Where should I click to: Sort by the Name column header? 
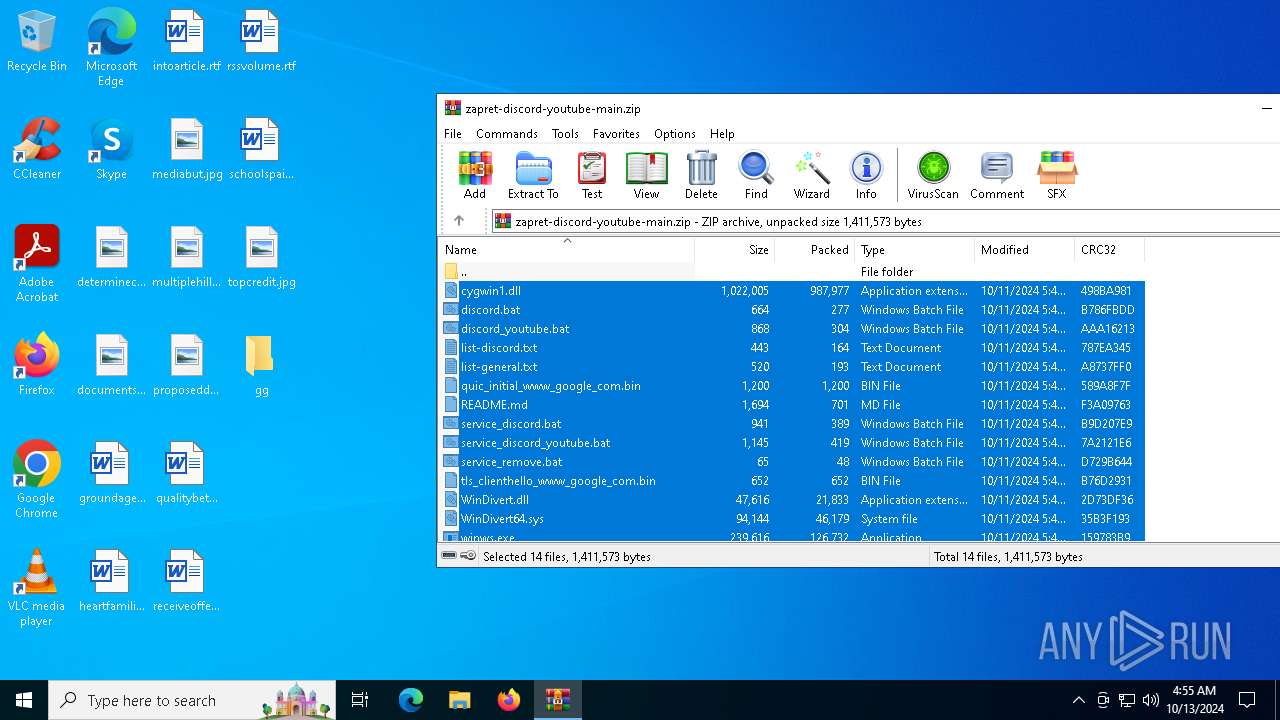click(x=567, y=250)
